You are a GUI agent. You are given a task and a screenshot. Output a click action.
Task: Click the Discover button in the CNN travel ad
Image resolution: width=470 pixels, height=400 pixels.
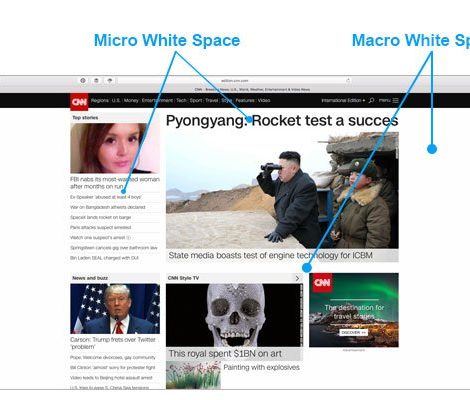[354, 333]
